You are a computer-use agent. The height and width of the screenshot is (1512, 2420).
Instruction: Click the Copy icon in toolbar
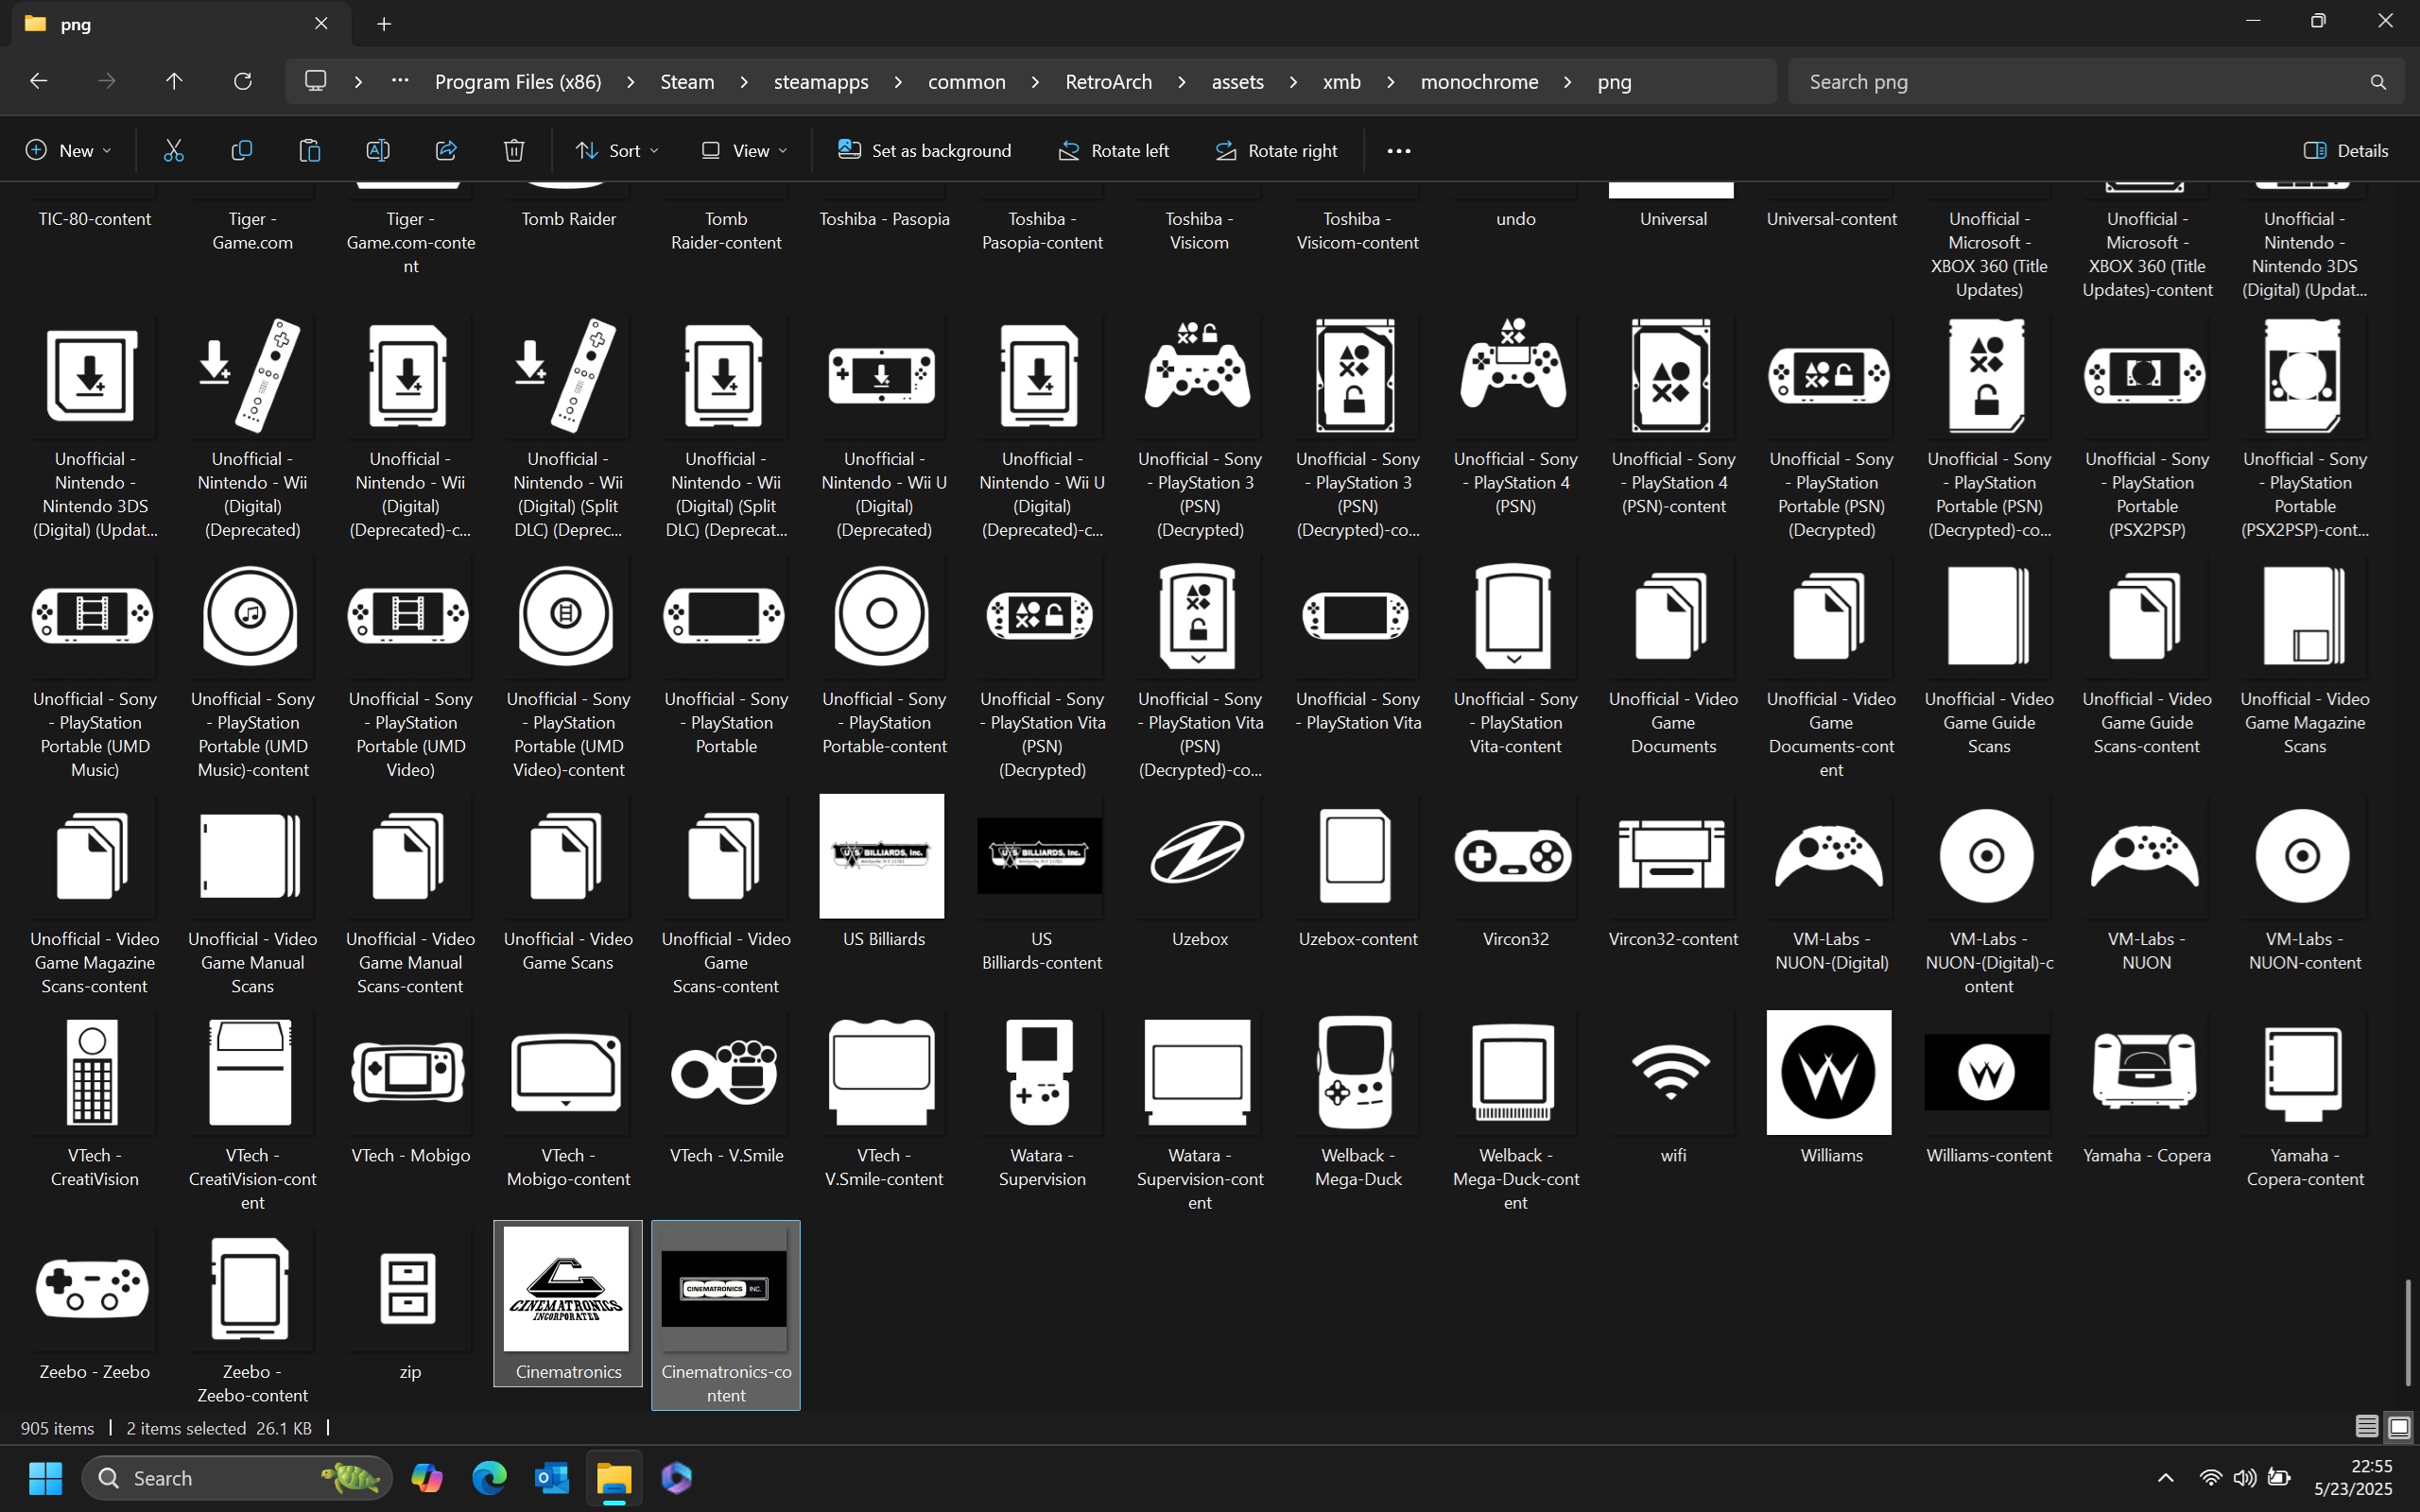coord(241,151)
